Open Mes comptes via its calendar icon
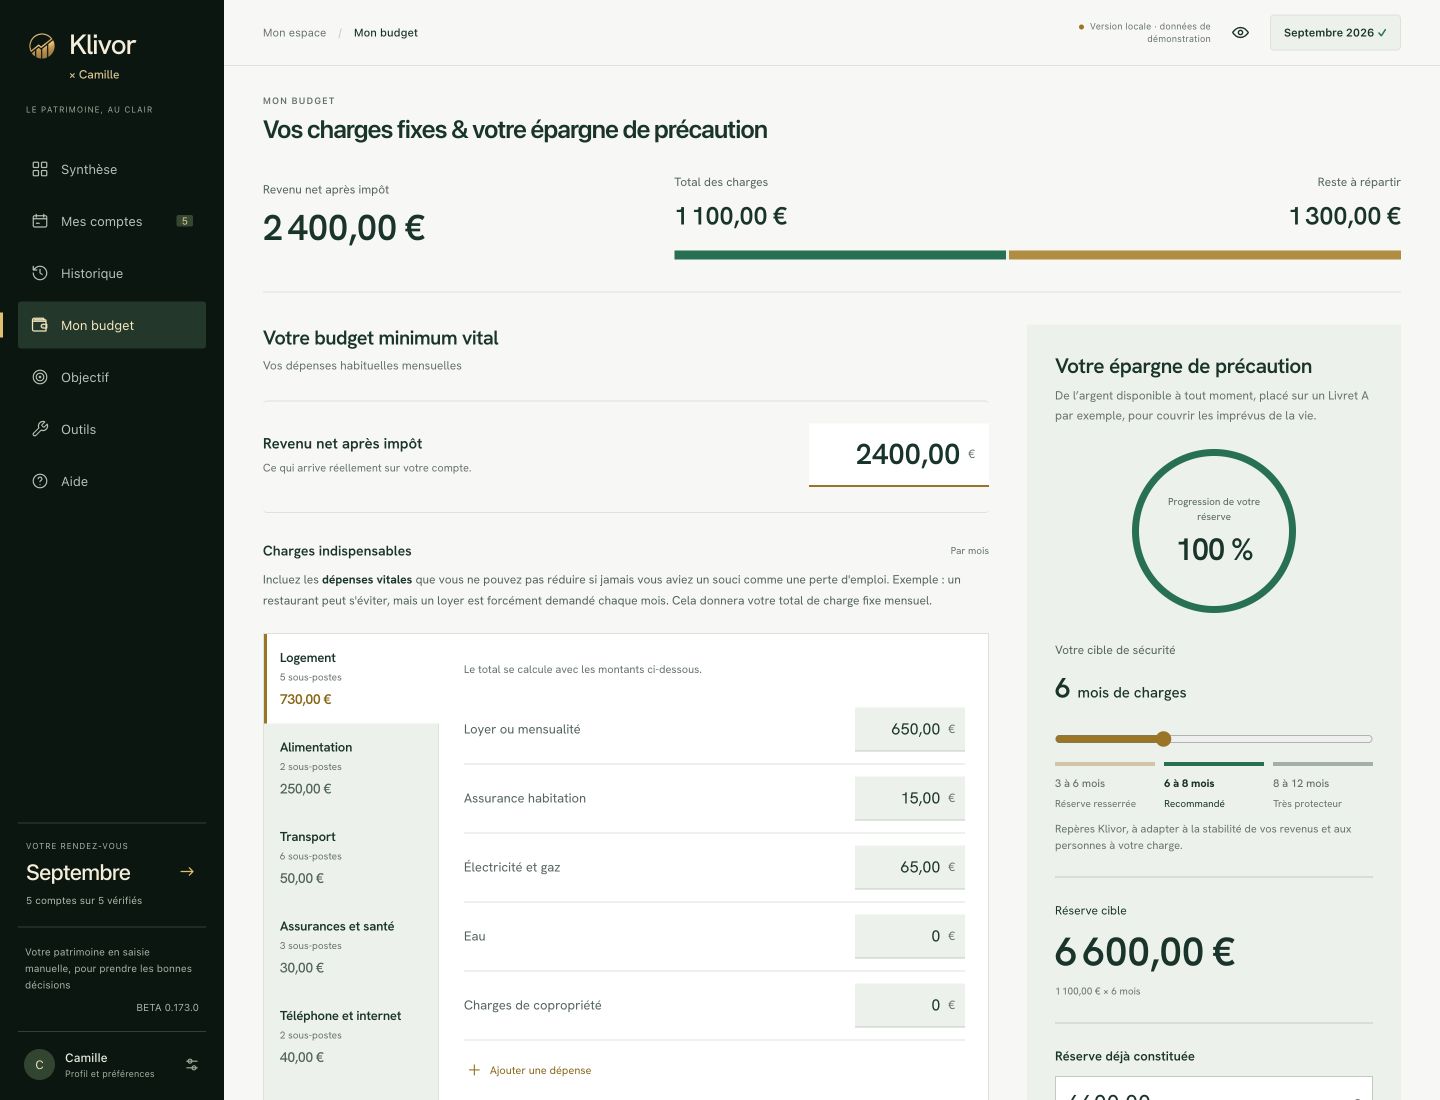 click(40, 221)
